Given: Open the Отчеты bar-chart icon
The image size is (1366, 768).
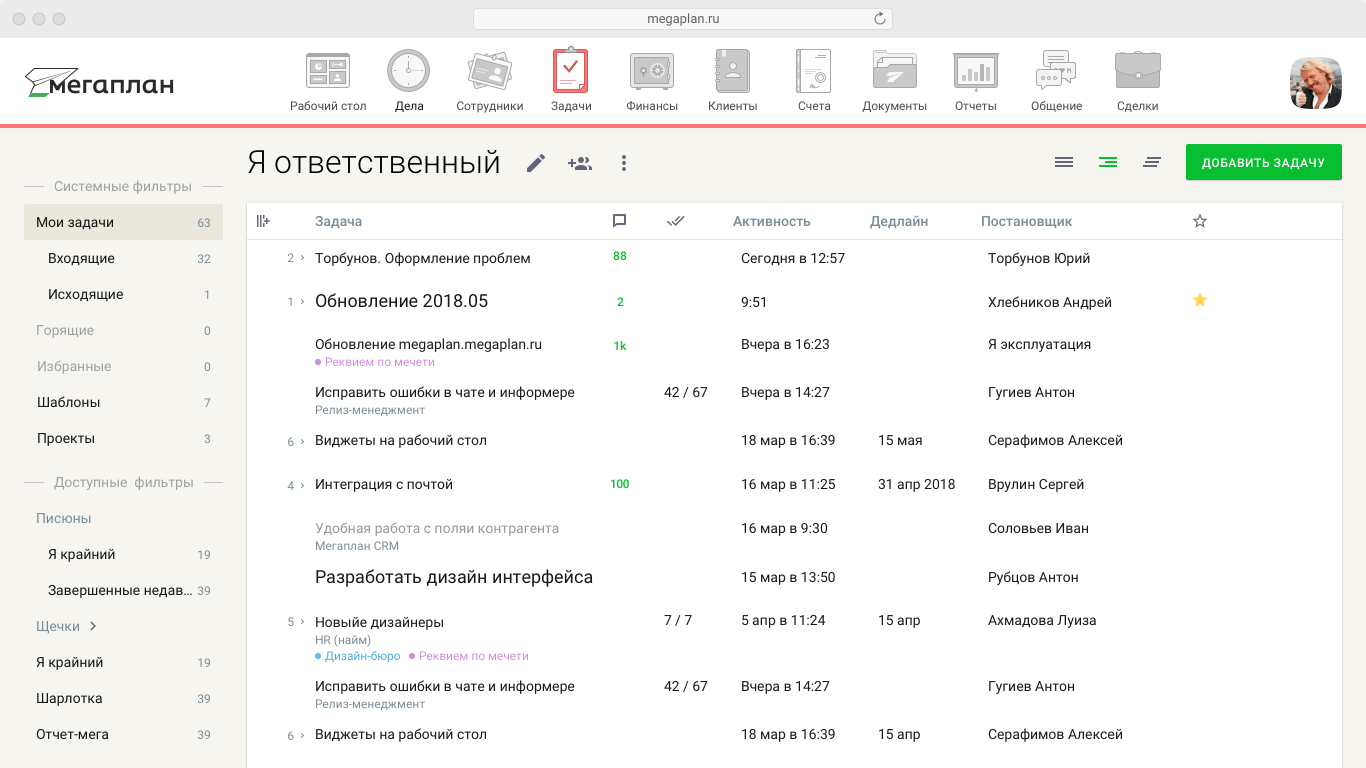Looking at the screenshot, I should click(975, 70).
